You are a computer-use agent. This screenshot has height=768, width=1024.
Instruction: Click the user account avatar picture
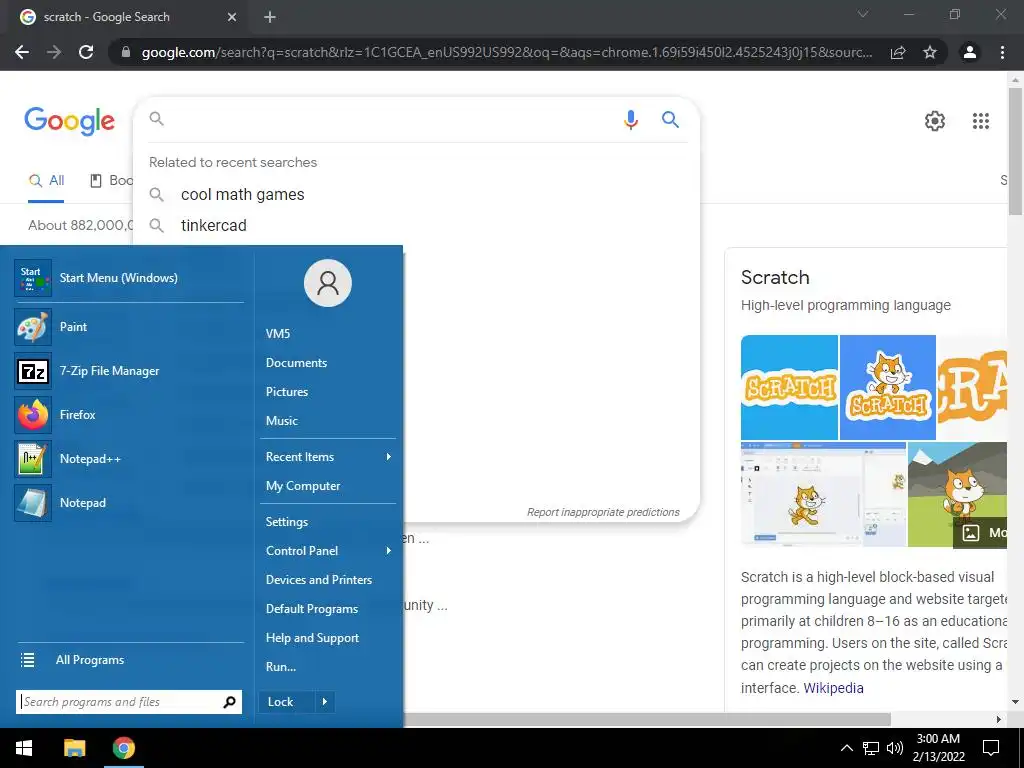click(328, 283)
